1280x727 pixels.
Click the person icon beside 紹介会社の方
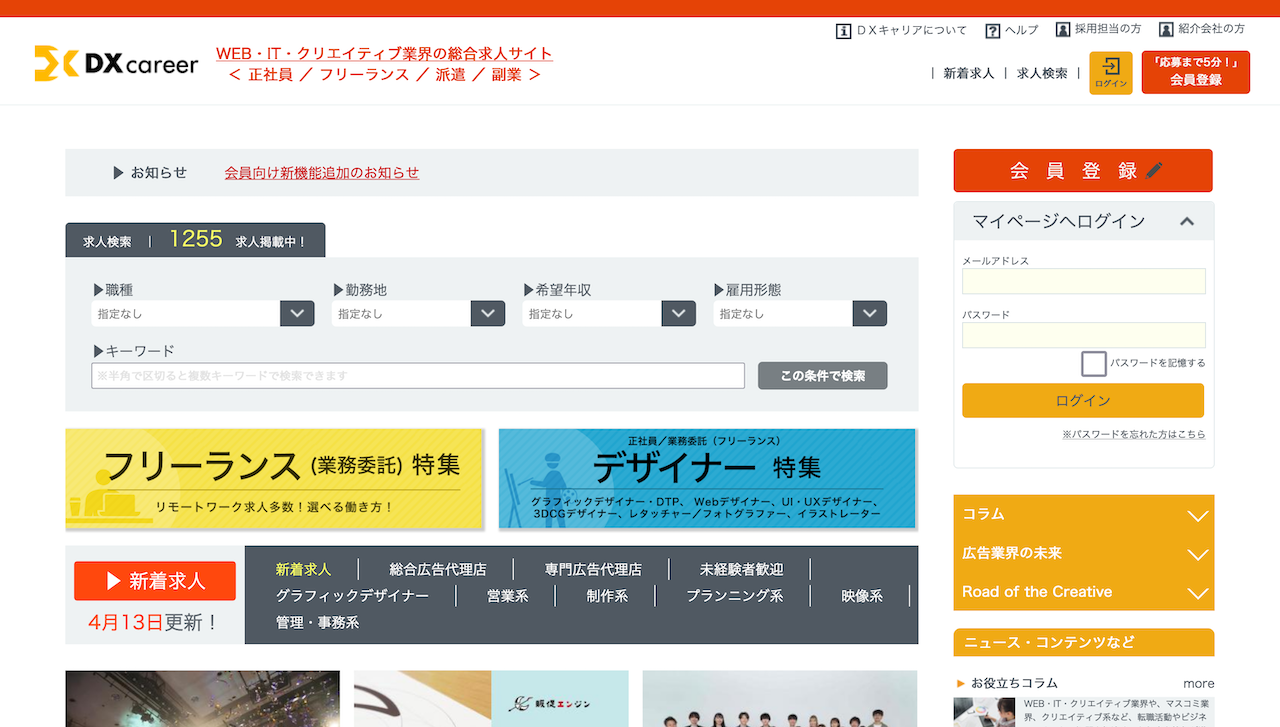[1166, 30]
